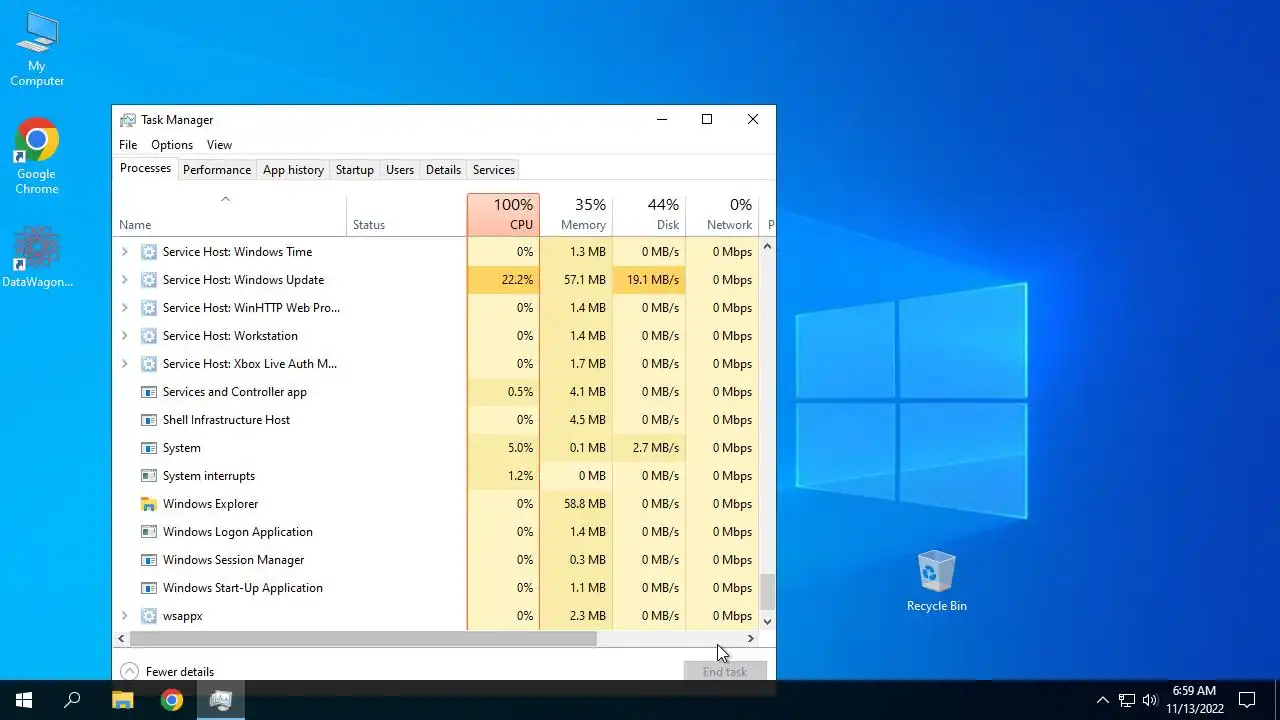Click the Windows Logon Application icon
The height and width of the screenshot is (720, 1280).
(149, 532)
